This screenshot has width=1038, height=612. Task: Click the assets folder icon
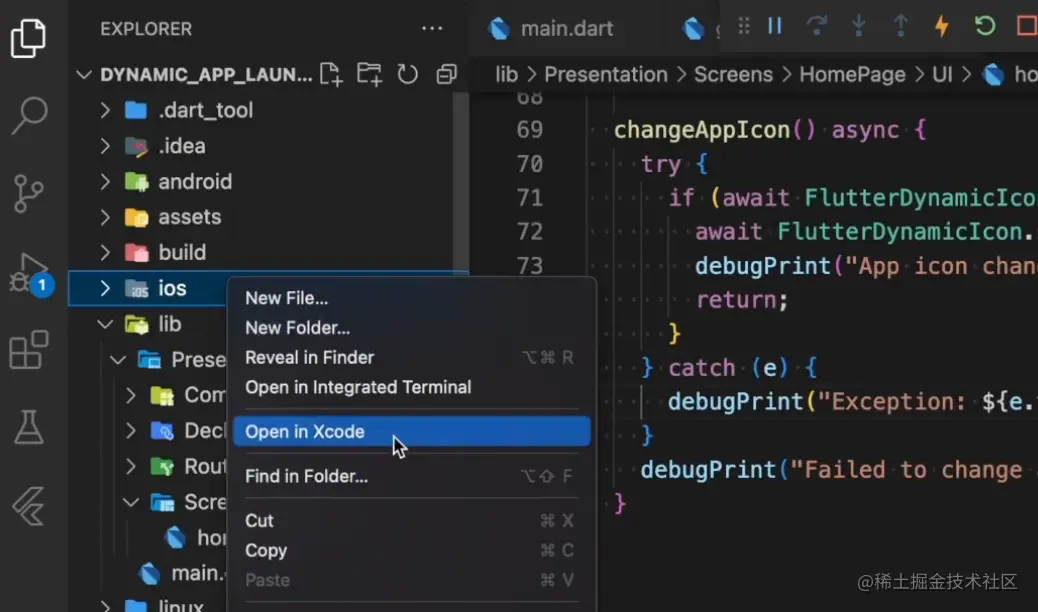(x=136, y=217)
